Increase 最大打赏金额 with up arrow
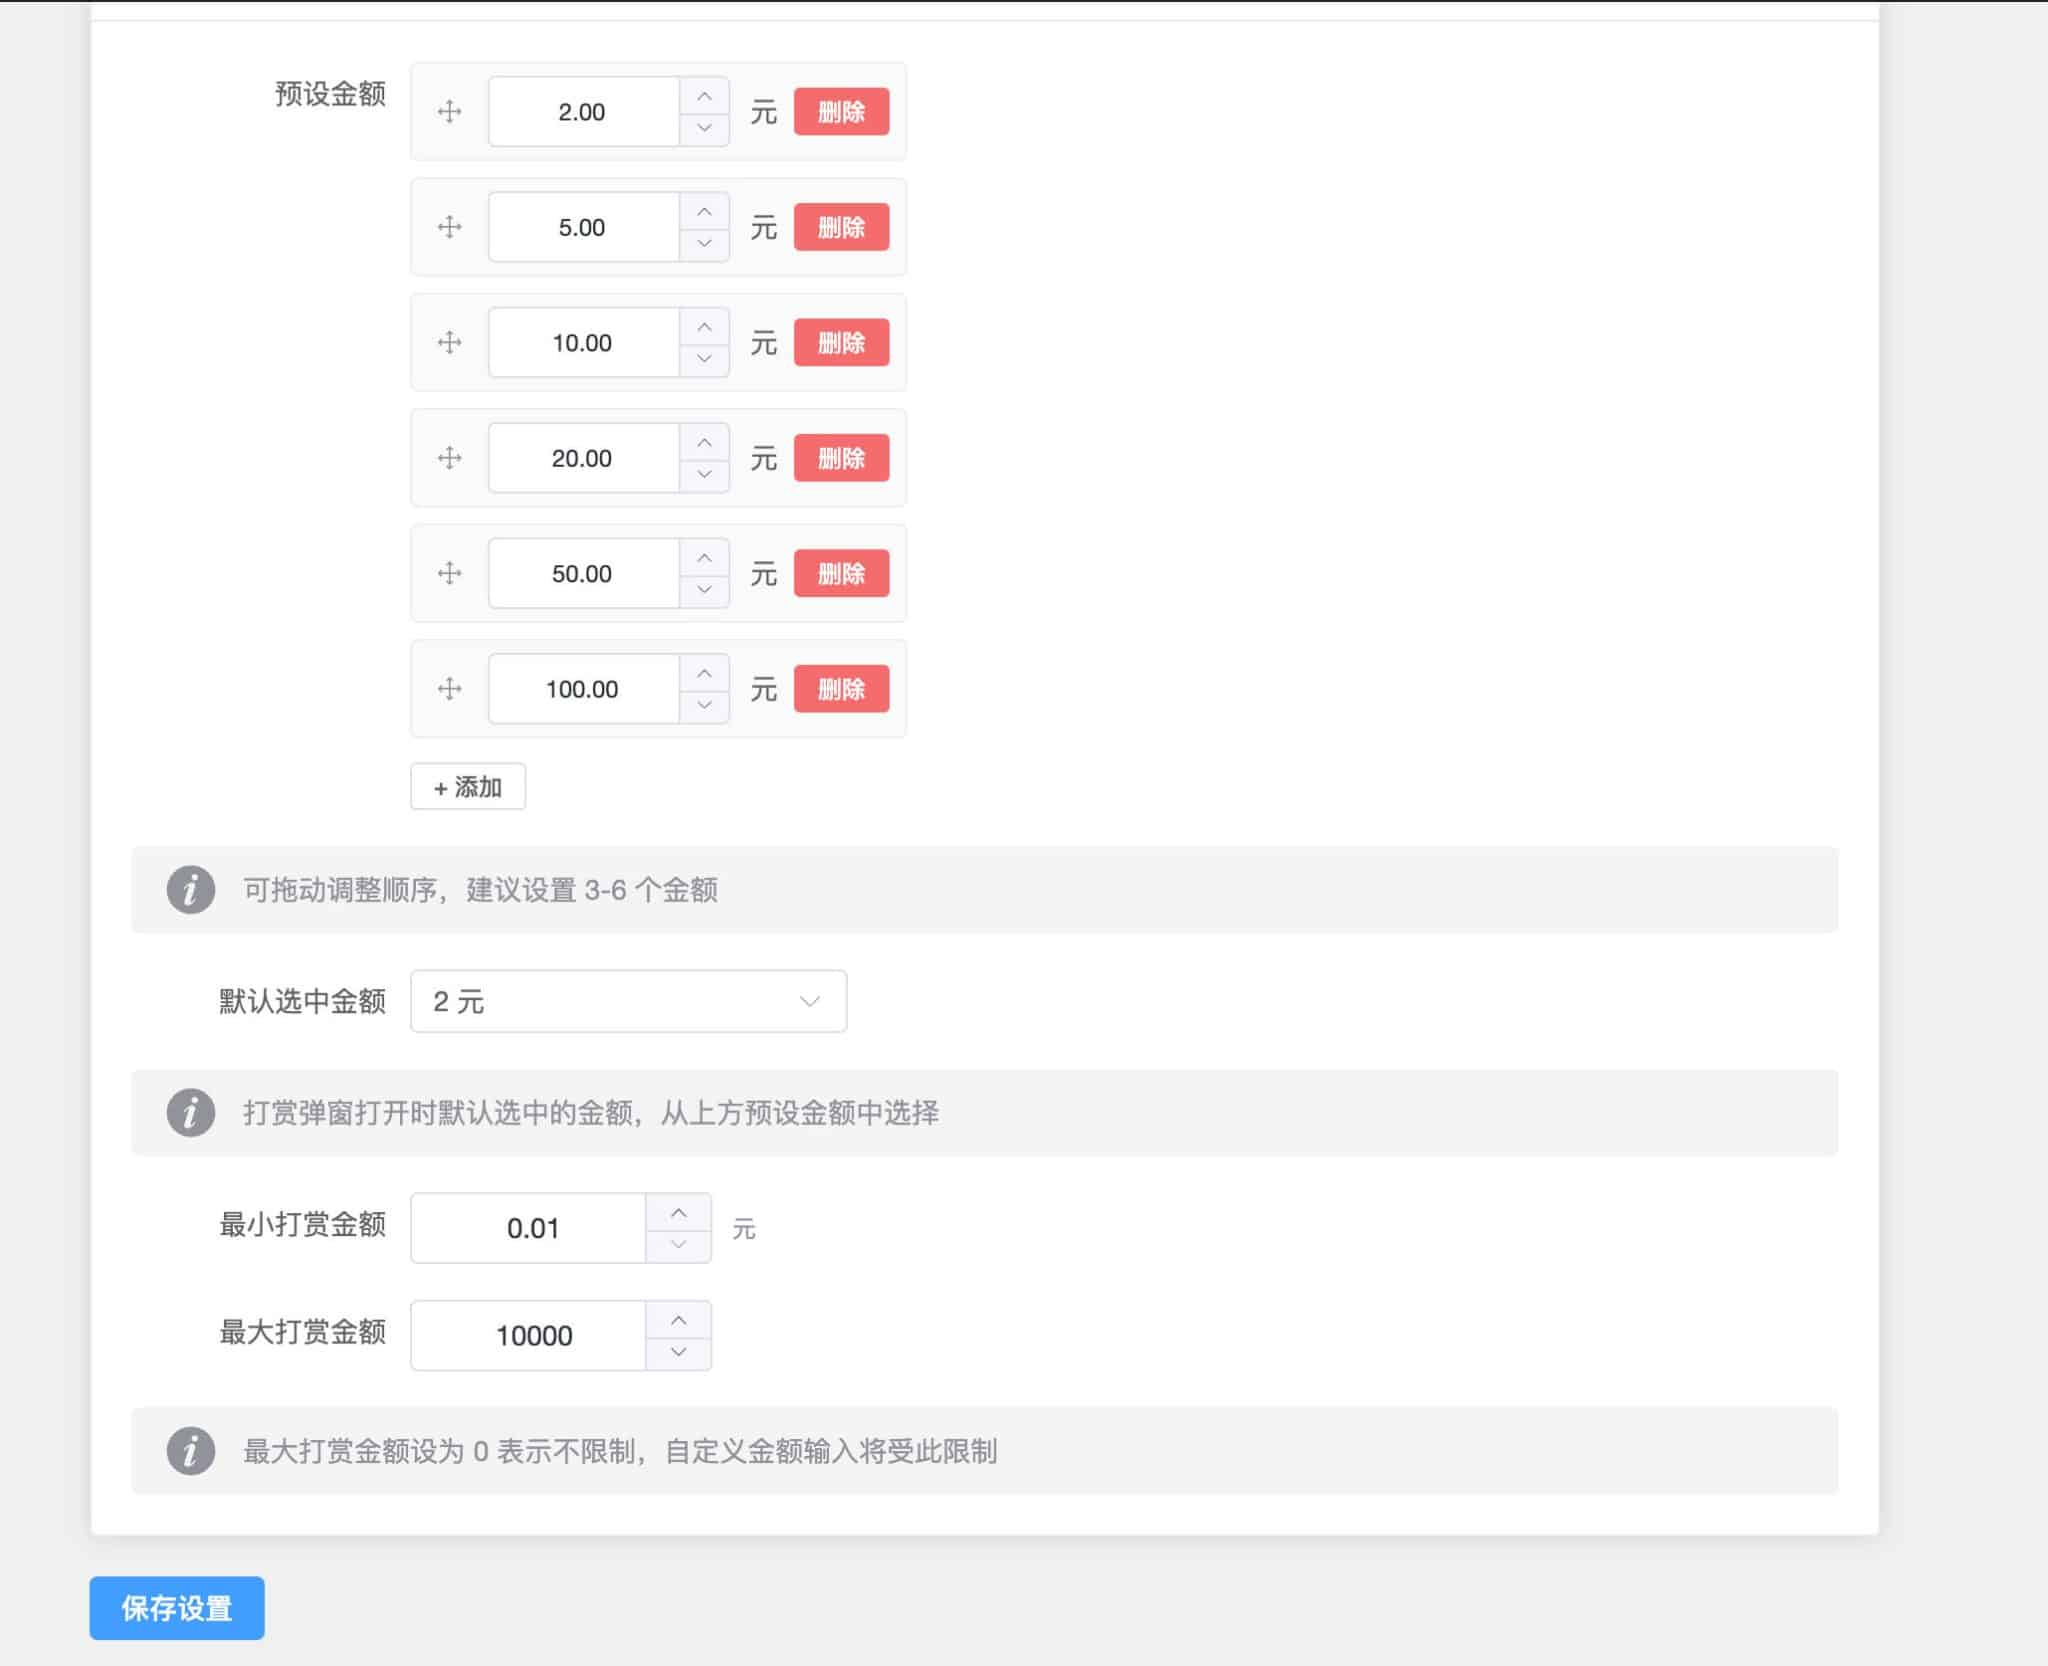This screenshot has height=1666, width=2048. [679, 1319]
